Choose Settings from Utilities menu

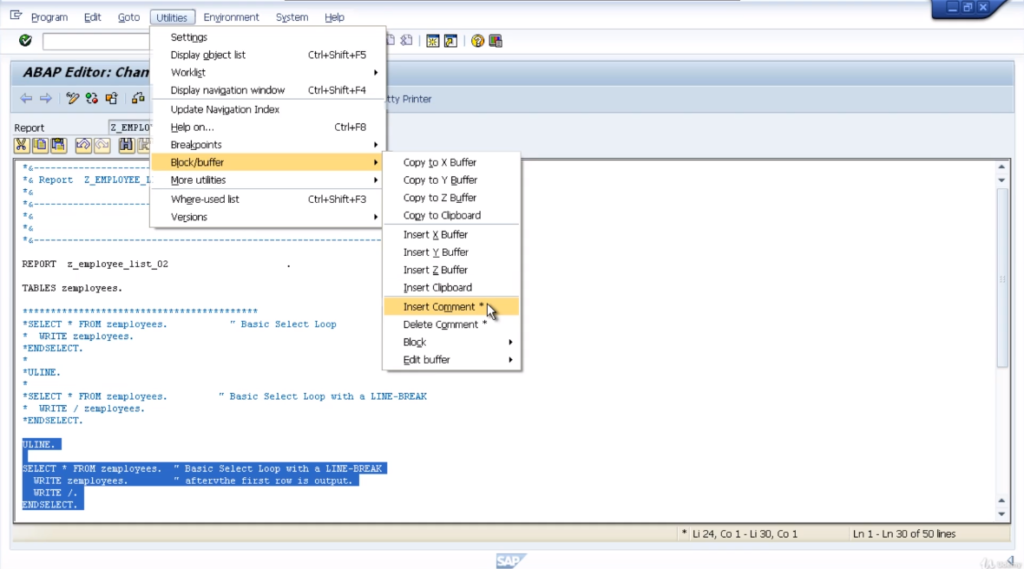click(x=268, y=37)
